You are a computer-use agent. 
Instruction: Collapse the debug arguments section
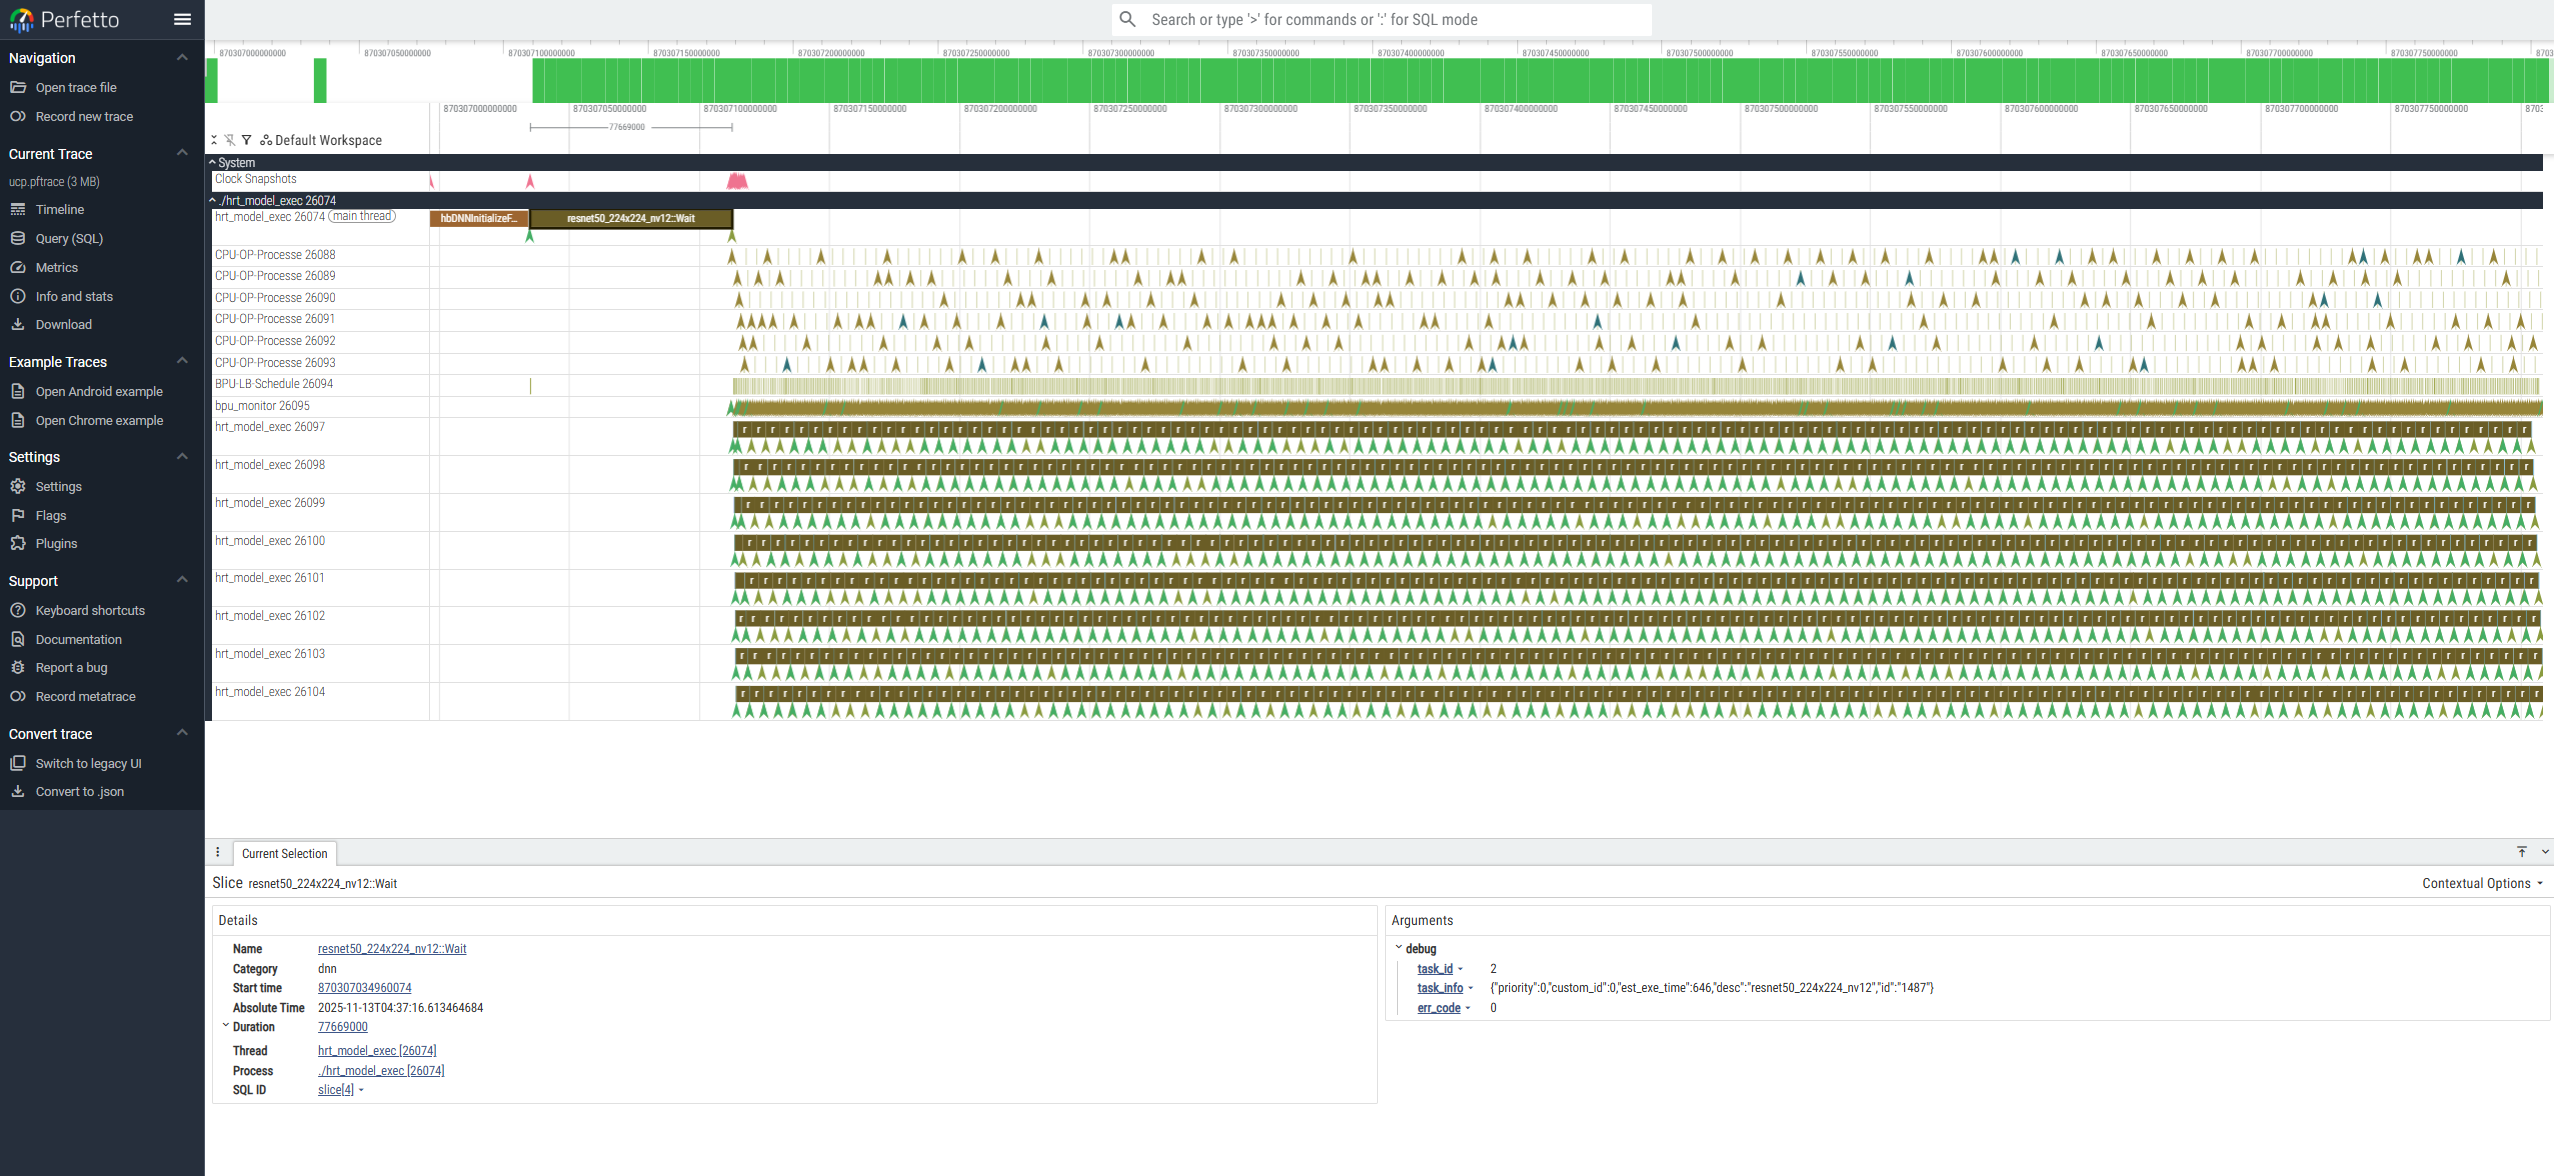1398,947
